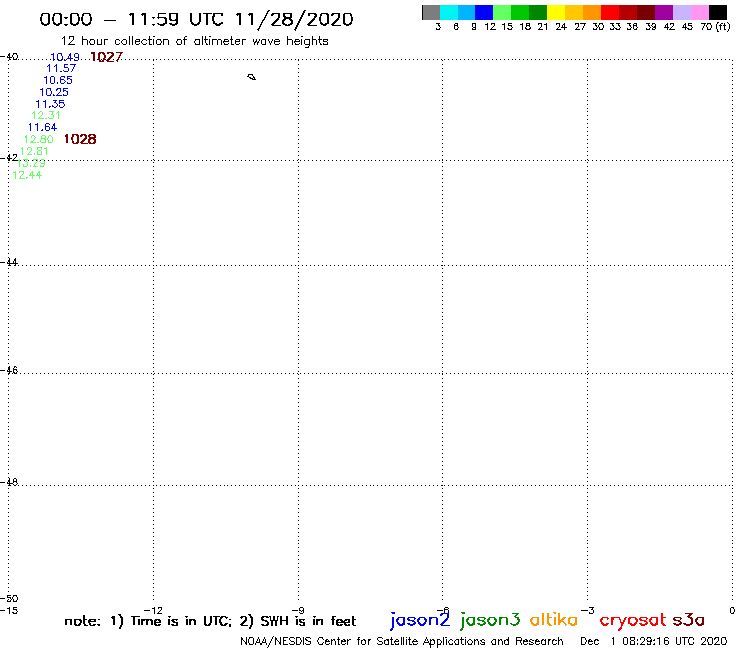Click the -46 latitude axis label

click(9, 370)
